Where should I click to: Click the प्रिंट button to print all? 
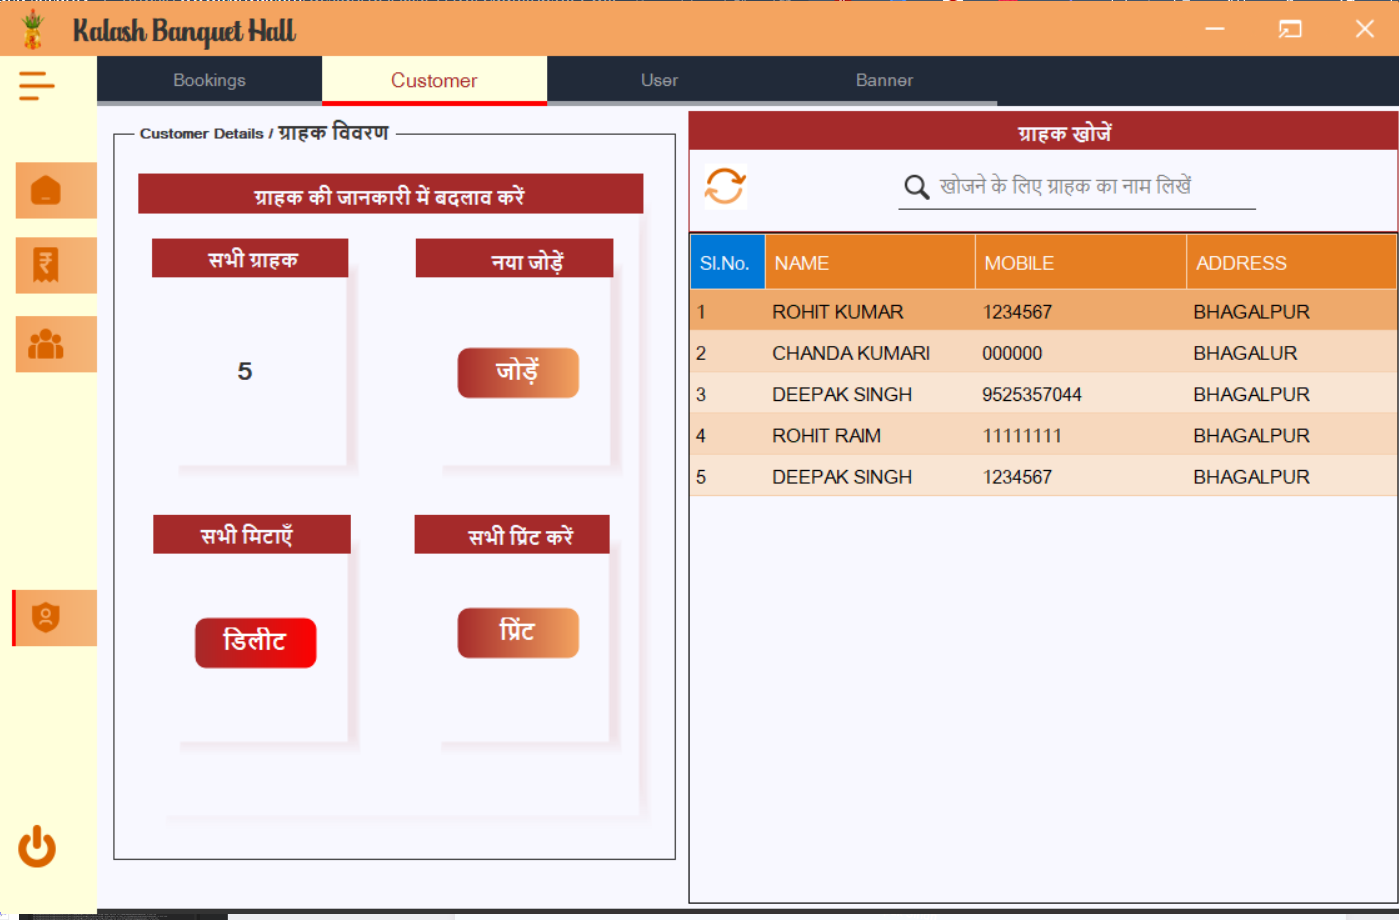pos(518,632)
